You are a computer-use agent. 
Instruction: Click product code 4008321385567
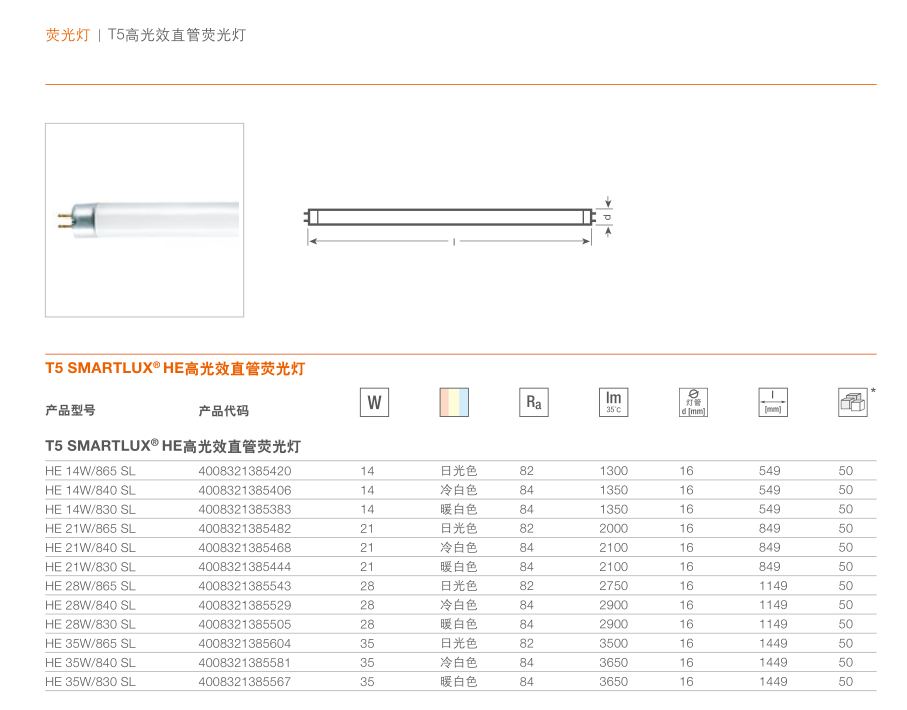[245, 682]
